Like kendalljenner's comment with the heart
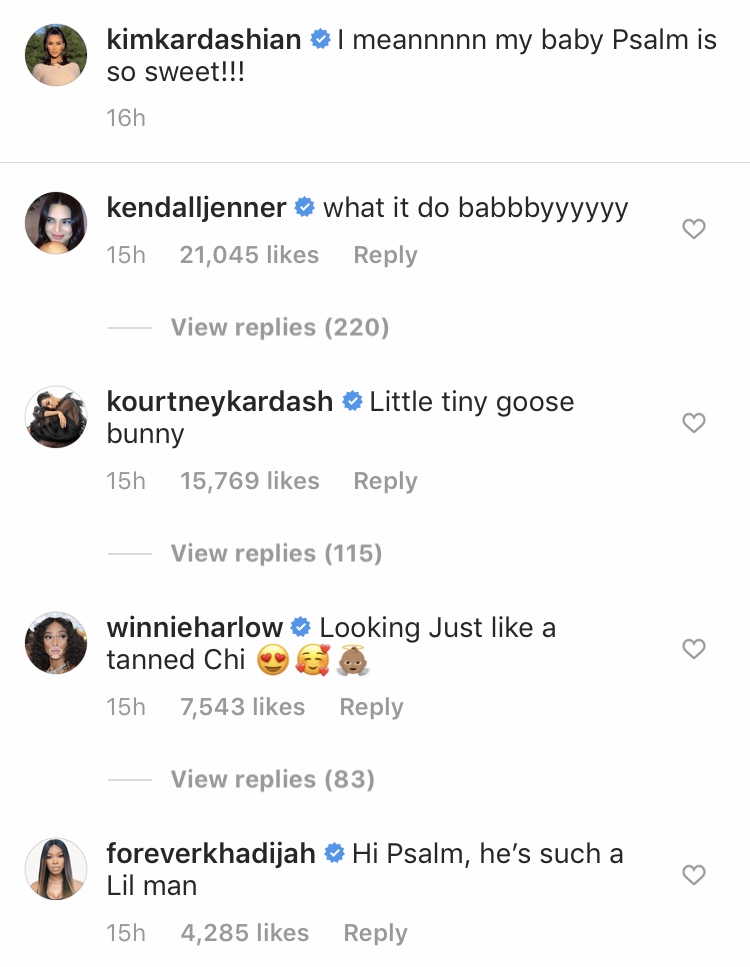The width and height of the screenshot is (750, 967). pyautogui.click(x=693, y=229)
